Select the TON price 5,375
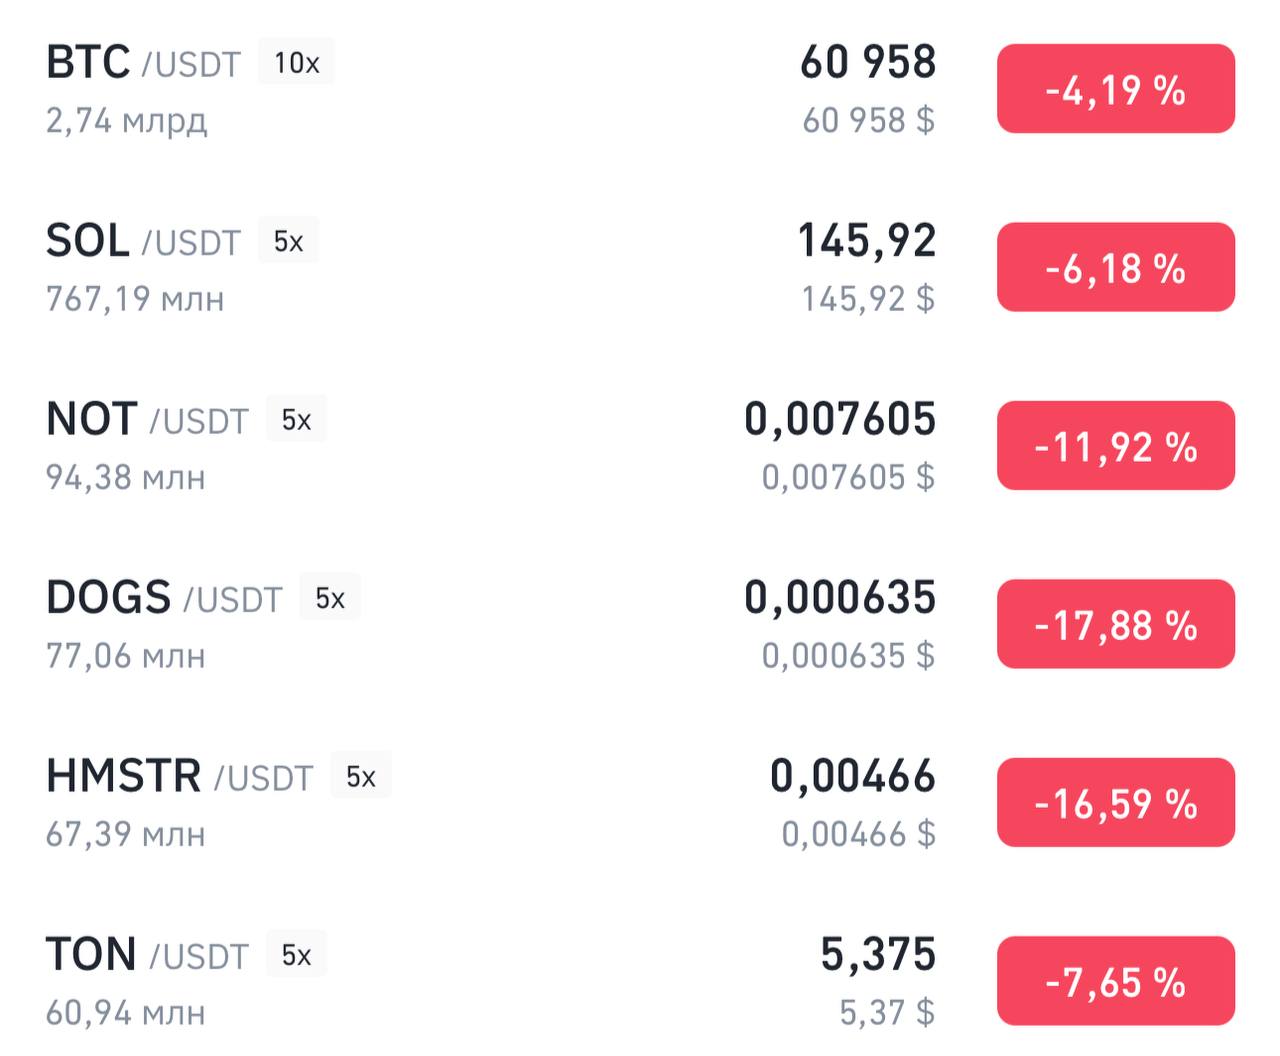 point(877,954)
